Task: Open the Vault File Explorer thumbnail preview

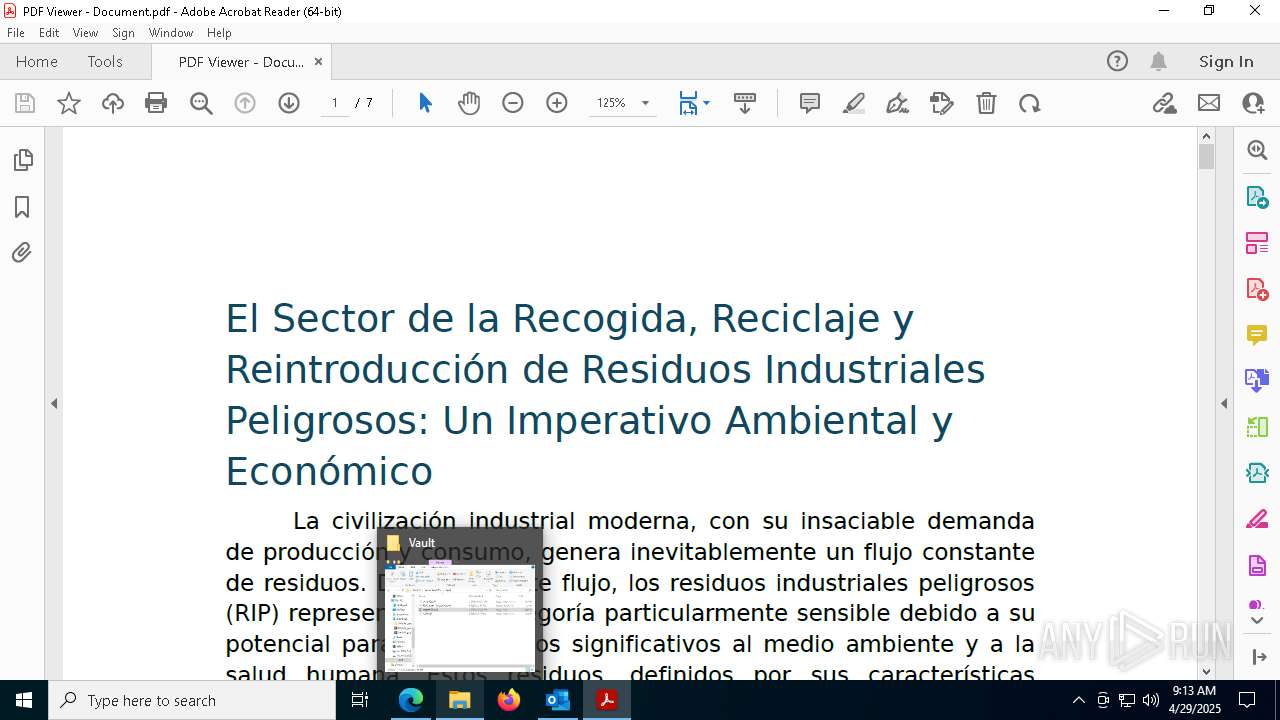Action: click(460, 603)
